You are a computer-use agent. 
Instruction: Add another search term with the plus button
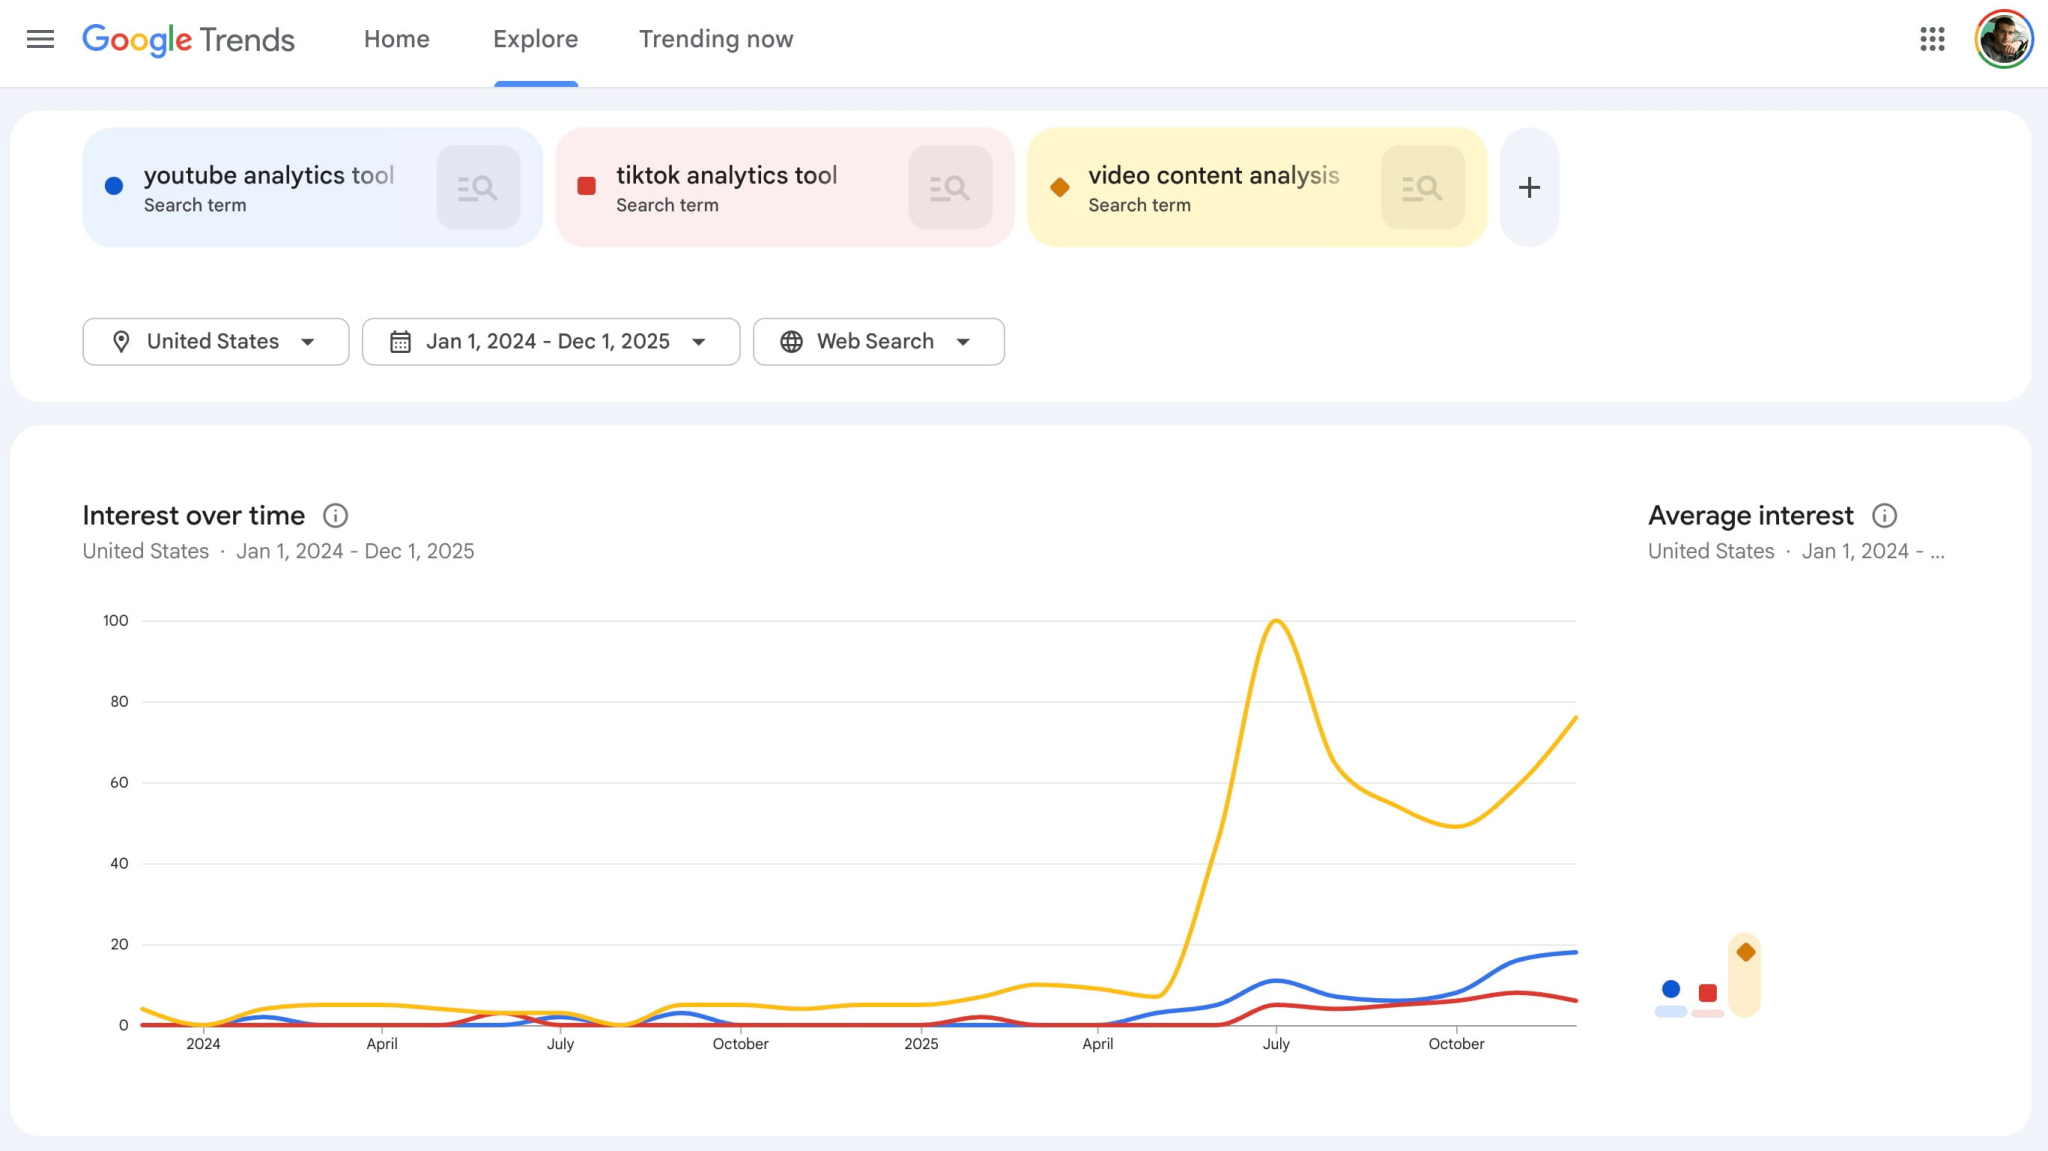1528,187
